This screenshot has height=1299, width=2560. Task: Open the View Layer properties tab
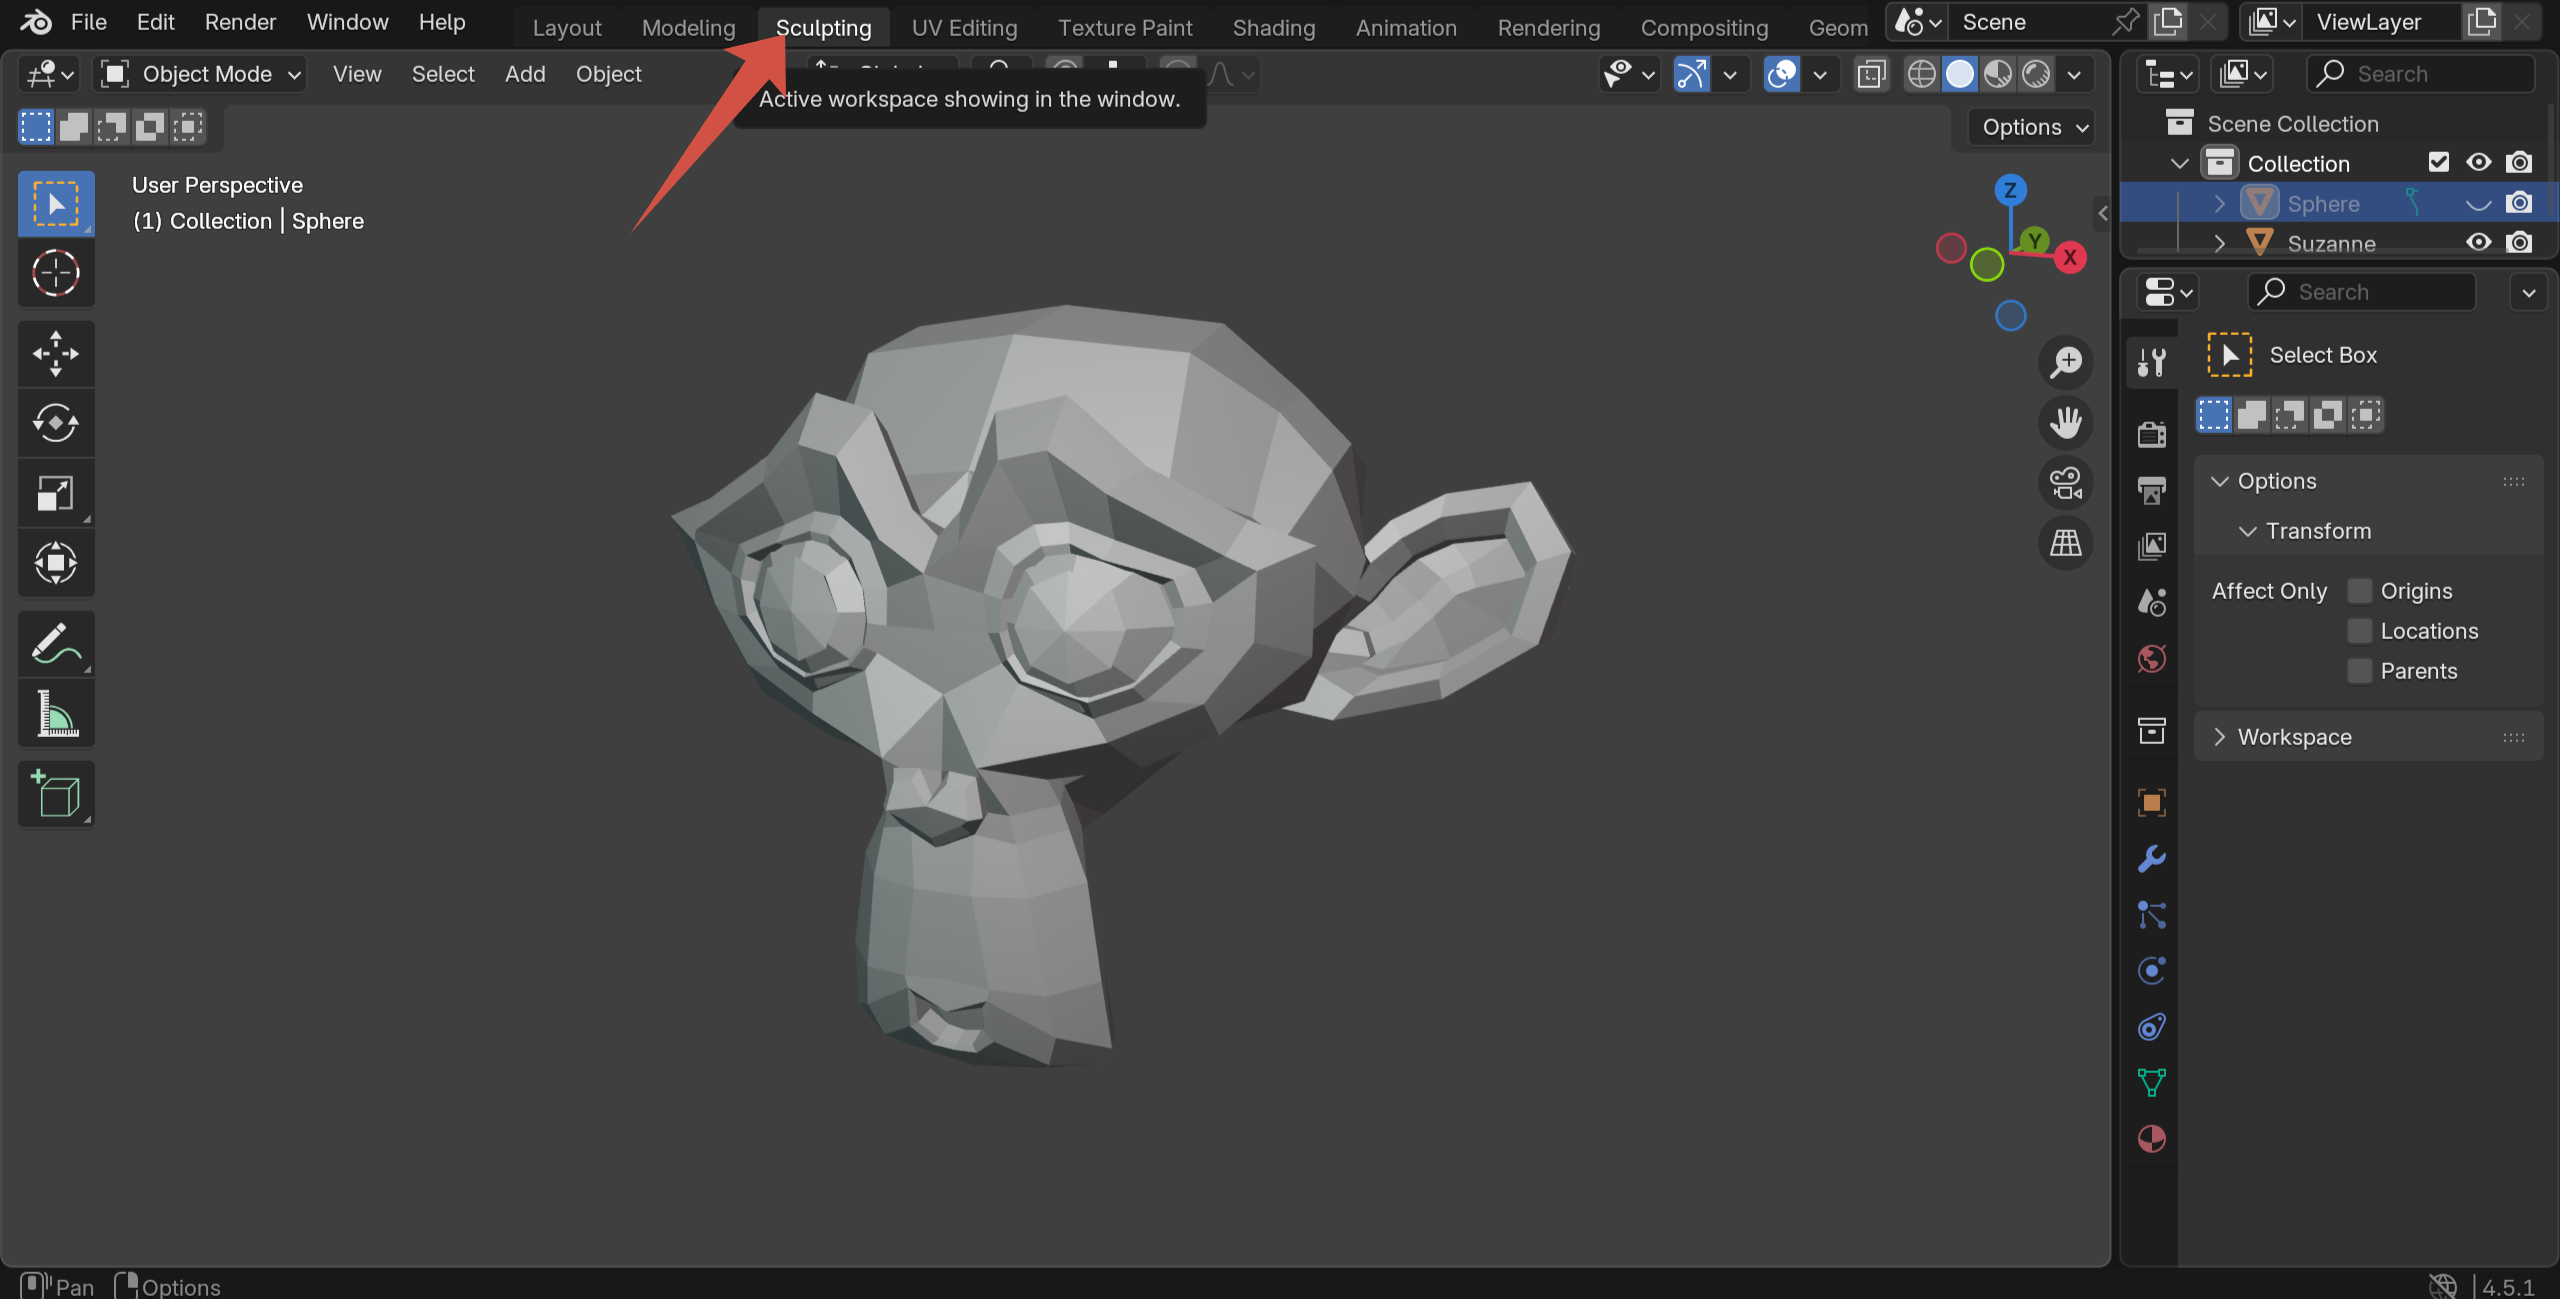pyautogui.click(x=2152, y=546)
